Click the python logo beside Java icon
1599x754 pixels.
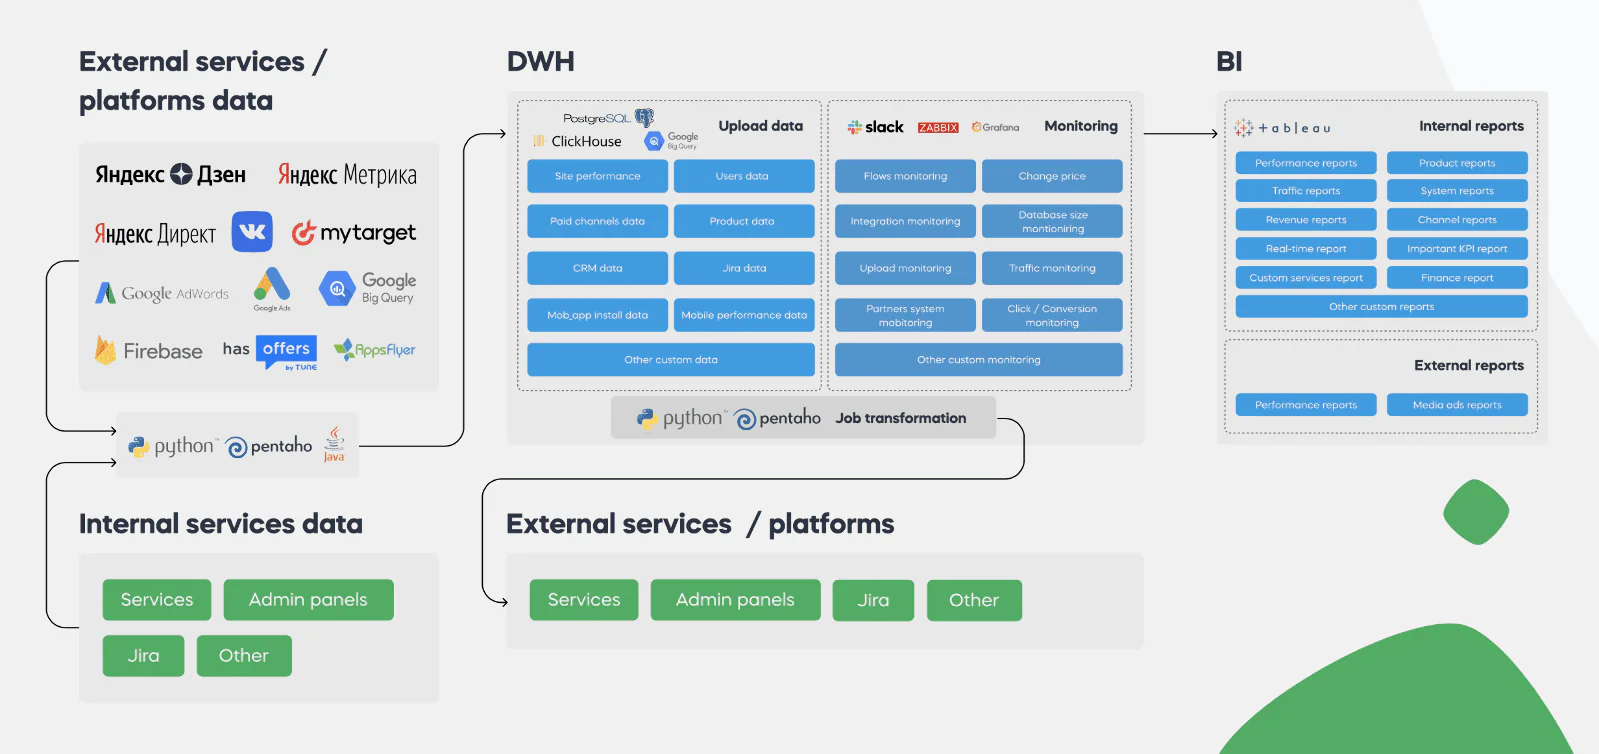point(173,446)
